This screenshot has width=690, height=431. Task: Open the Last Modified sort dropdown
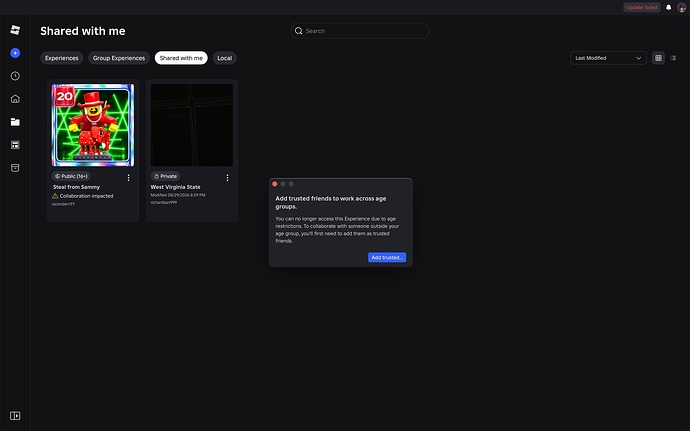608,58
